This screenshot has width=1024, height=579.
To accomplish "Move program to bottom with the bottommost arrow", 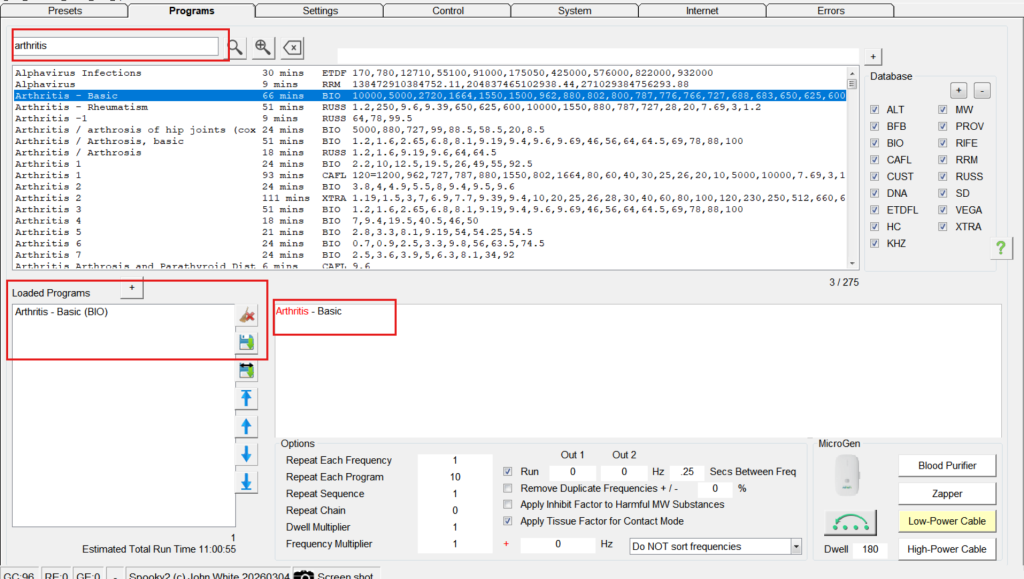I will (246, 482).
